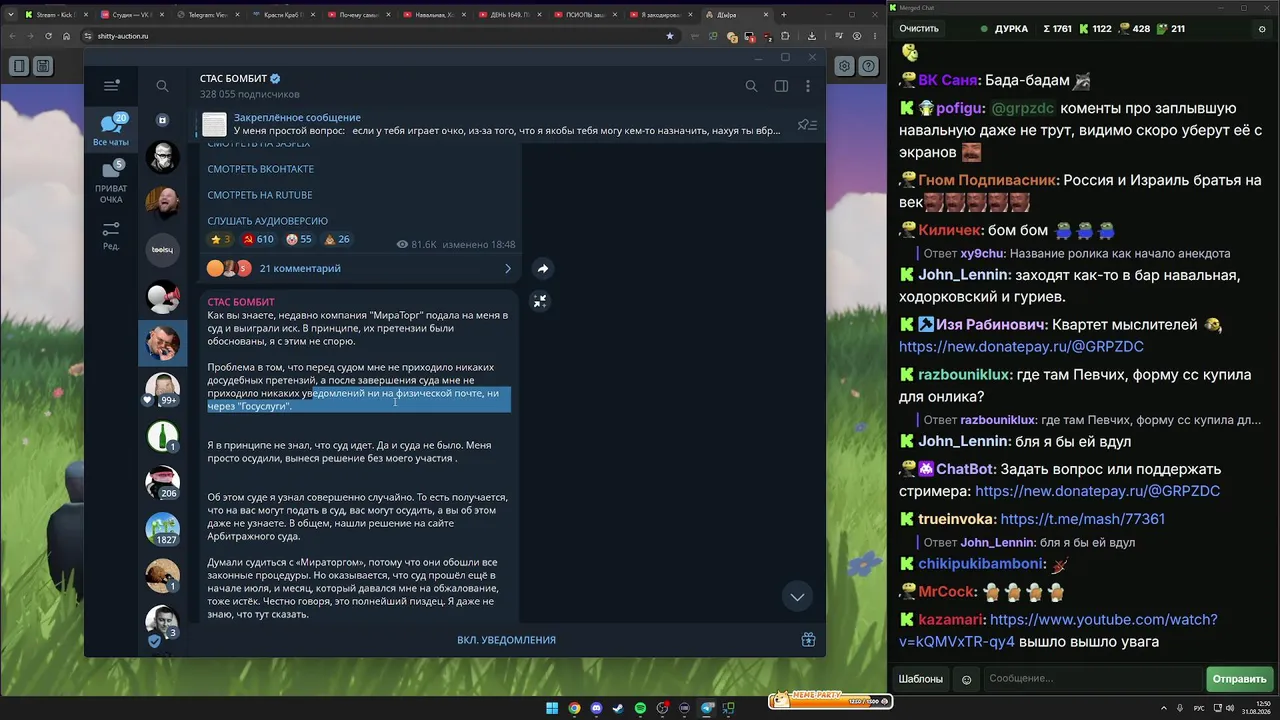Send a gift via the gift icon
The image size is (1280, 720).
pyautogui.click(x=808, y=640)
